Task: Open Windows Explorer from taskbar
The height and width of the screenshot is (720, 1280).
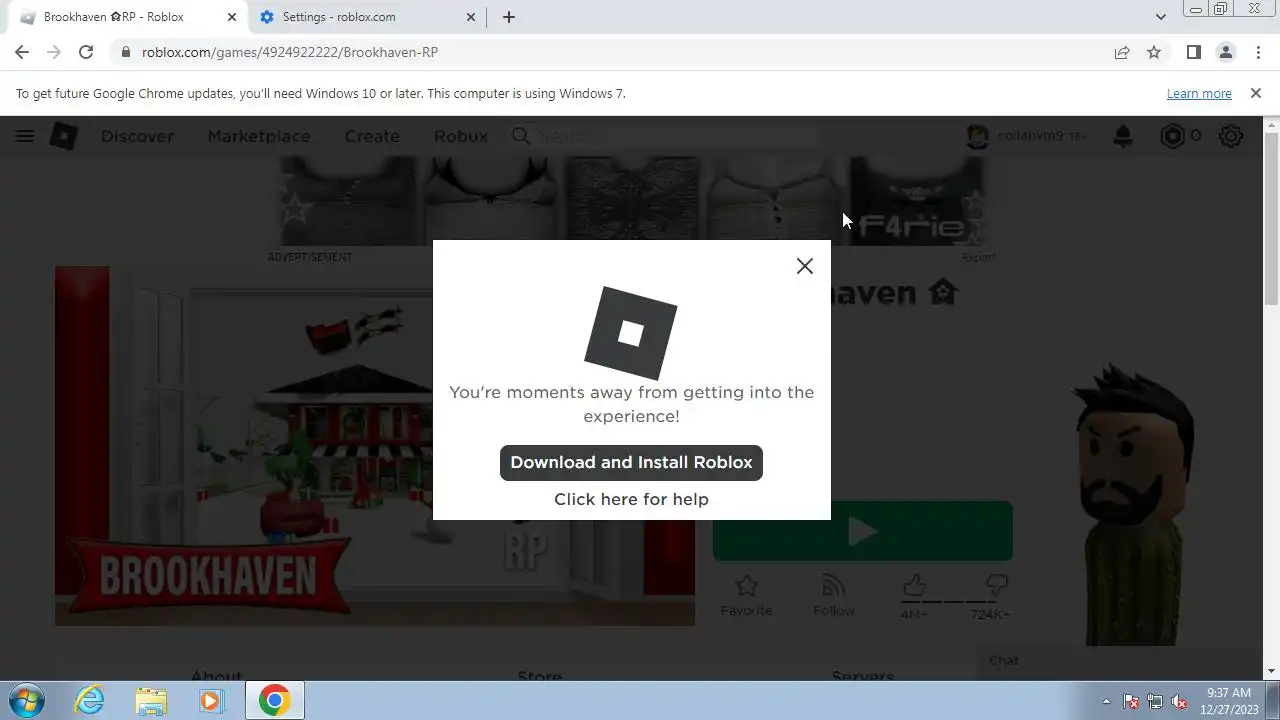Action: (151, 701)
